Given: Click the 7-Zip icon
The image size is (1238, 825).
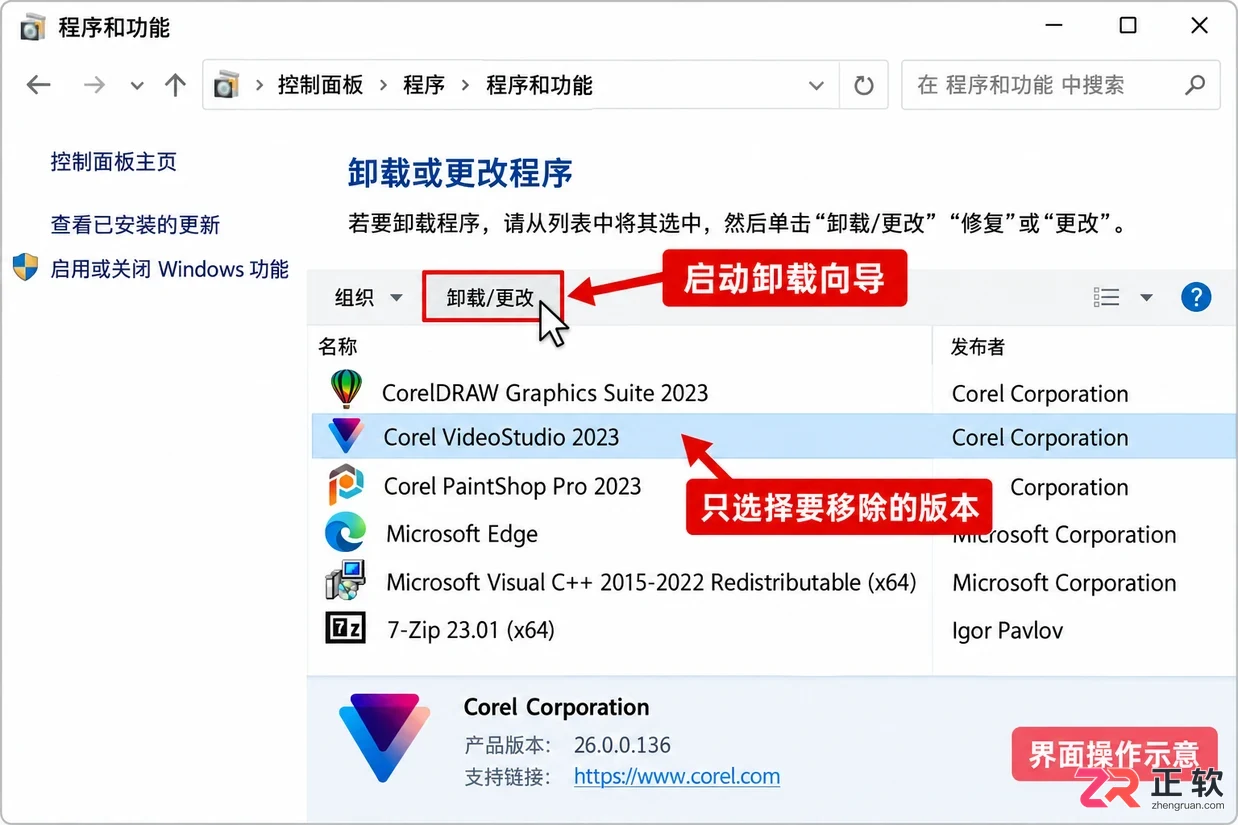Looking at the screenshot, I should click(346, 629).
